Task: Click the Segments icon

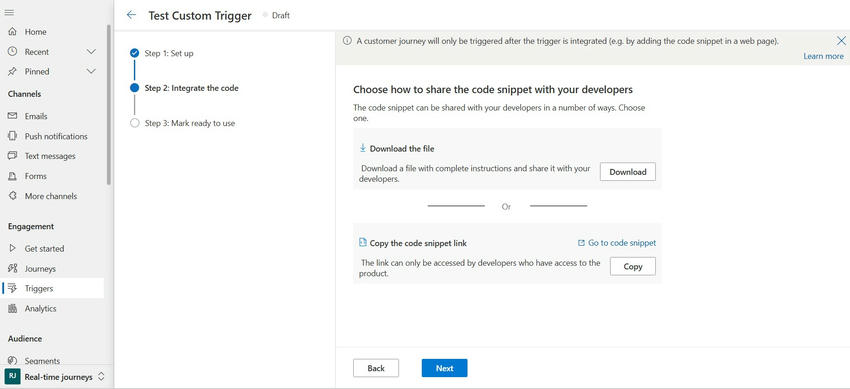Action: pyautogui.click(x=12, y=360)
